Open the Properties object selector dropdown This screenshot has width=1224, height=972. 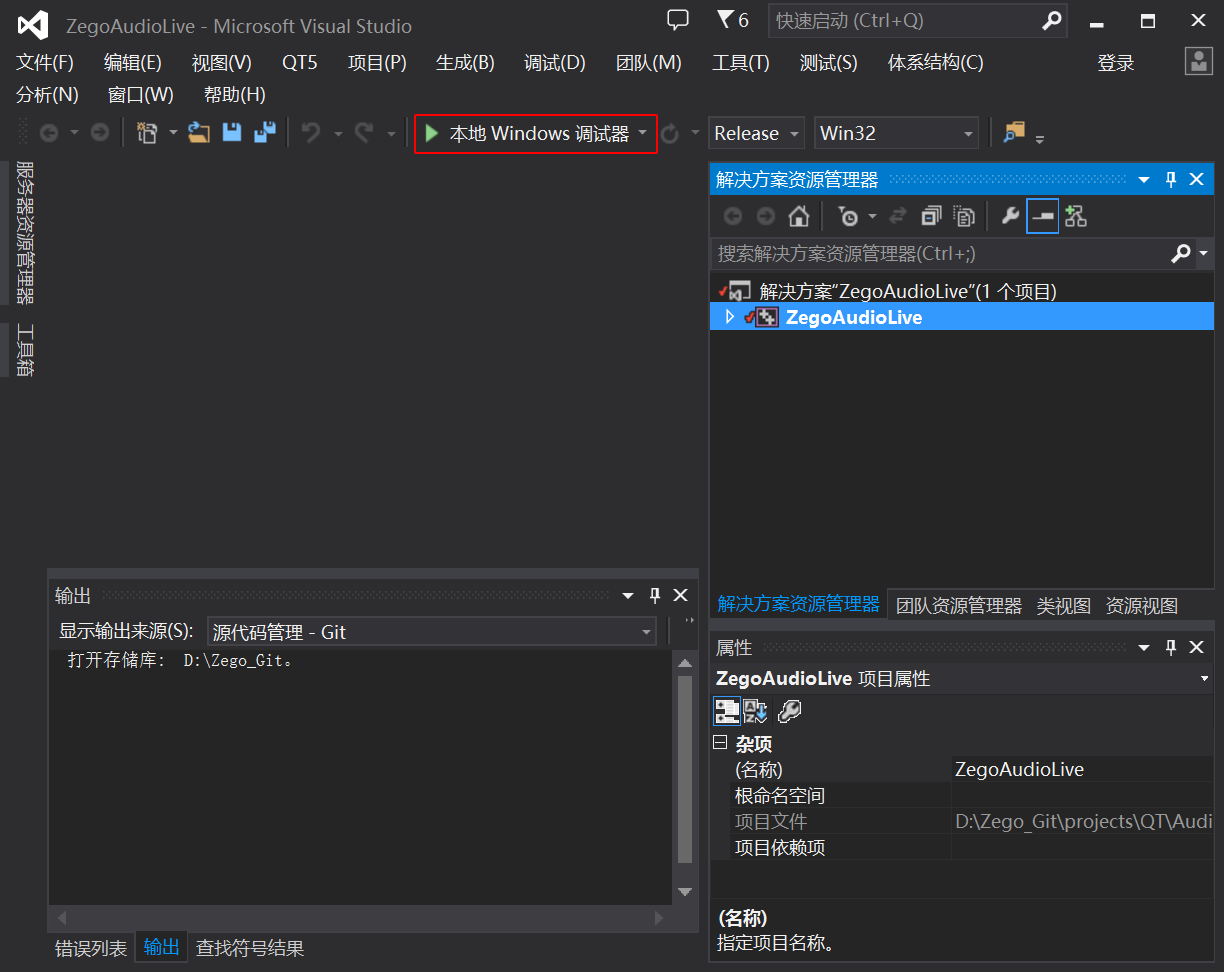pyautogui.click(x=1204, y=679)
